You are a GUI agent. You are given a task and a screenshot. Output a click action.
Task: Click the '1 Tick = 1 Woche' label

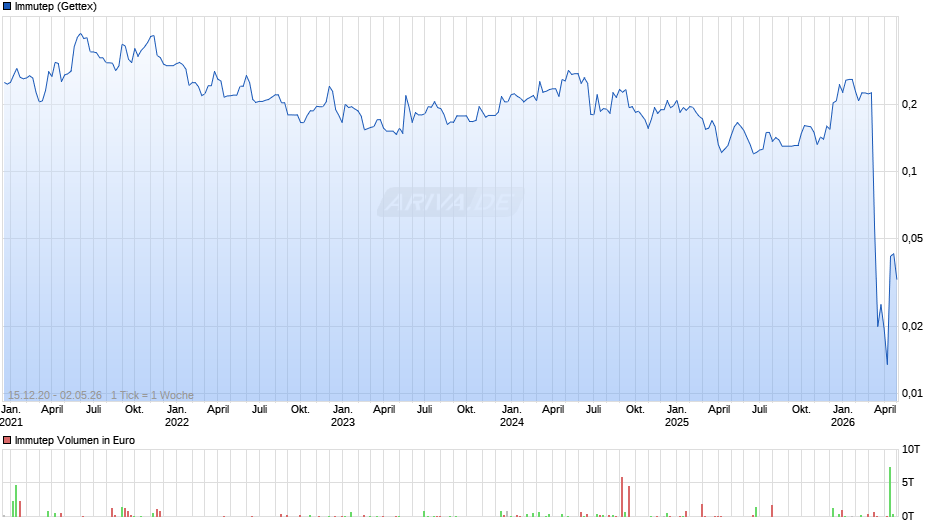tap(152, 395)
